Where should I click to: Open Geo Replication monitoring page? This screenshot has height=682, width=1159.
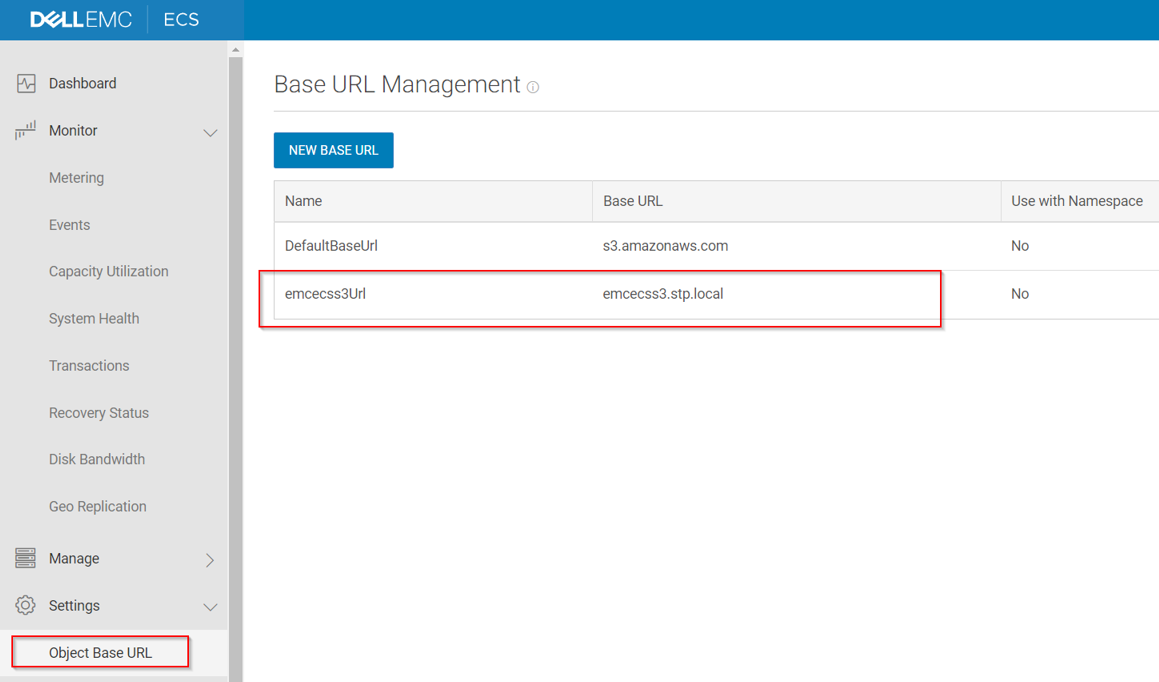[97, 507]
